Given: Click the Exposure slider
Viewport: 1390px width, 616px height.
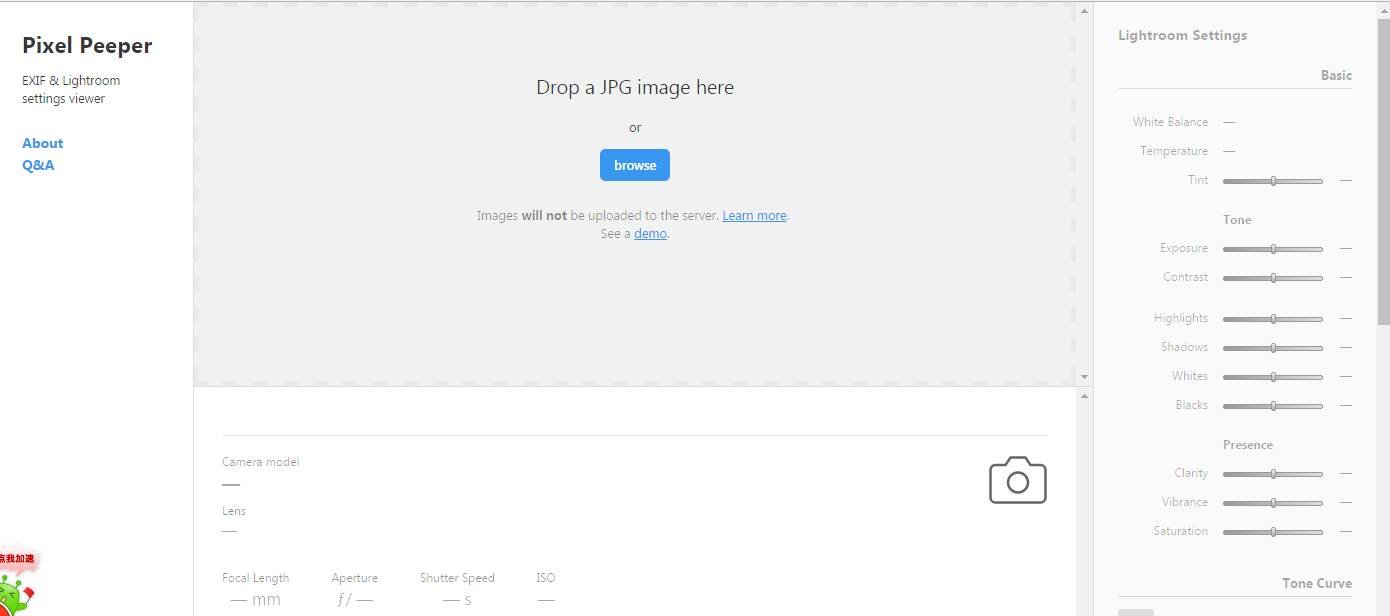Looking at the screenshot, I should pyautogui.click(x=1273, y=249).
